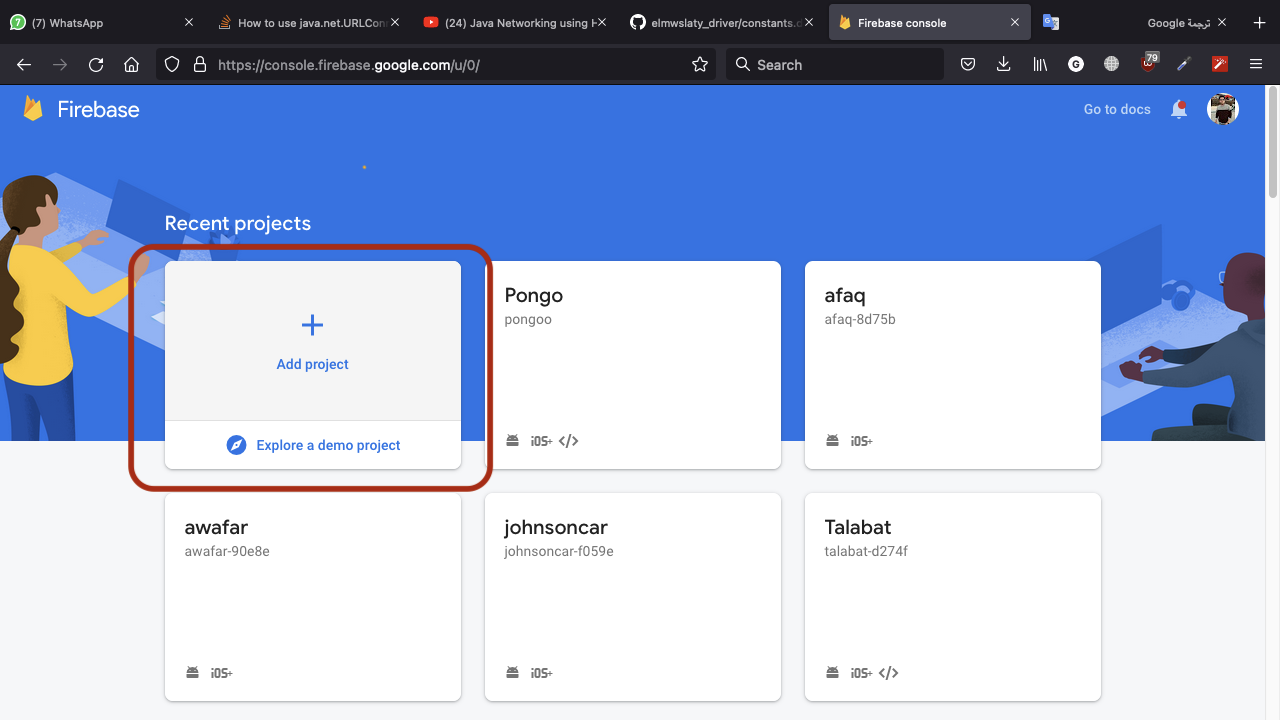Click project ID text talabat-d274f
The width and height of the screenshot is (1280, 720).
(866, 551)
